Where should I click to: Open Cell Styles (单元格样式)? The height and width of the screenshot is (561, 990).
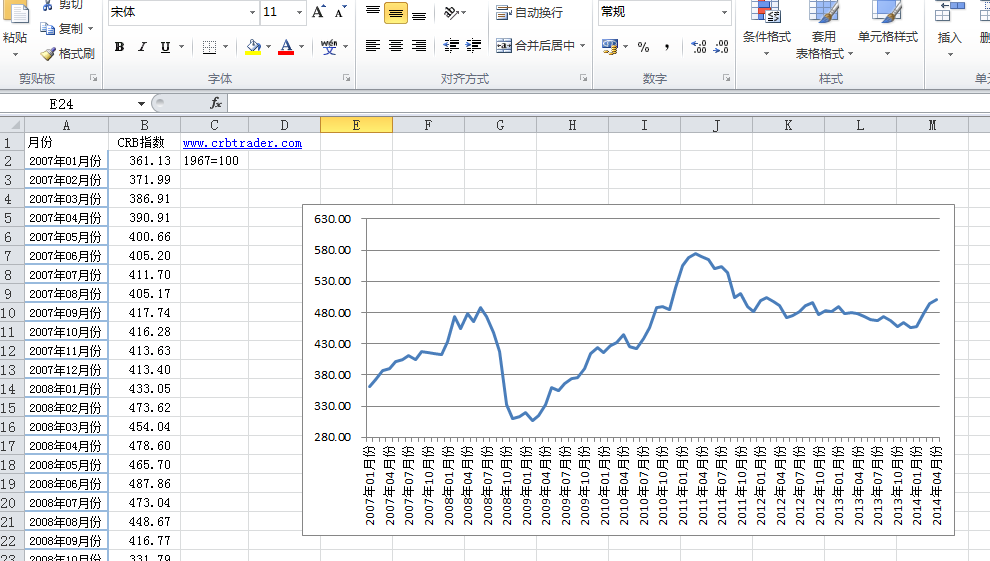pyautogui.click(x=887, y=30)
